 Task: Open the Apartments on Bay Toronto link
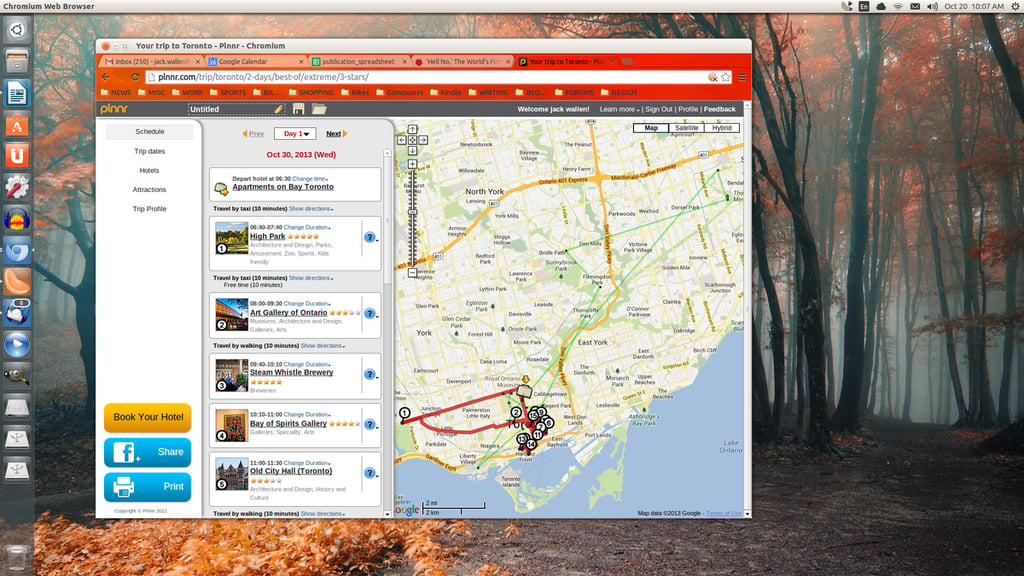tap(283, 187)
